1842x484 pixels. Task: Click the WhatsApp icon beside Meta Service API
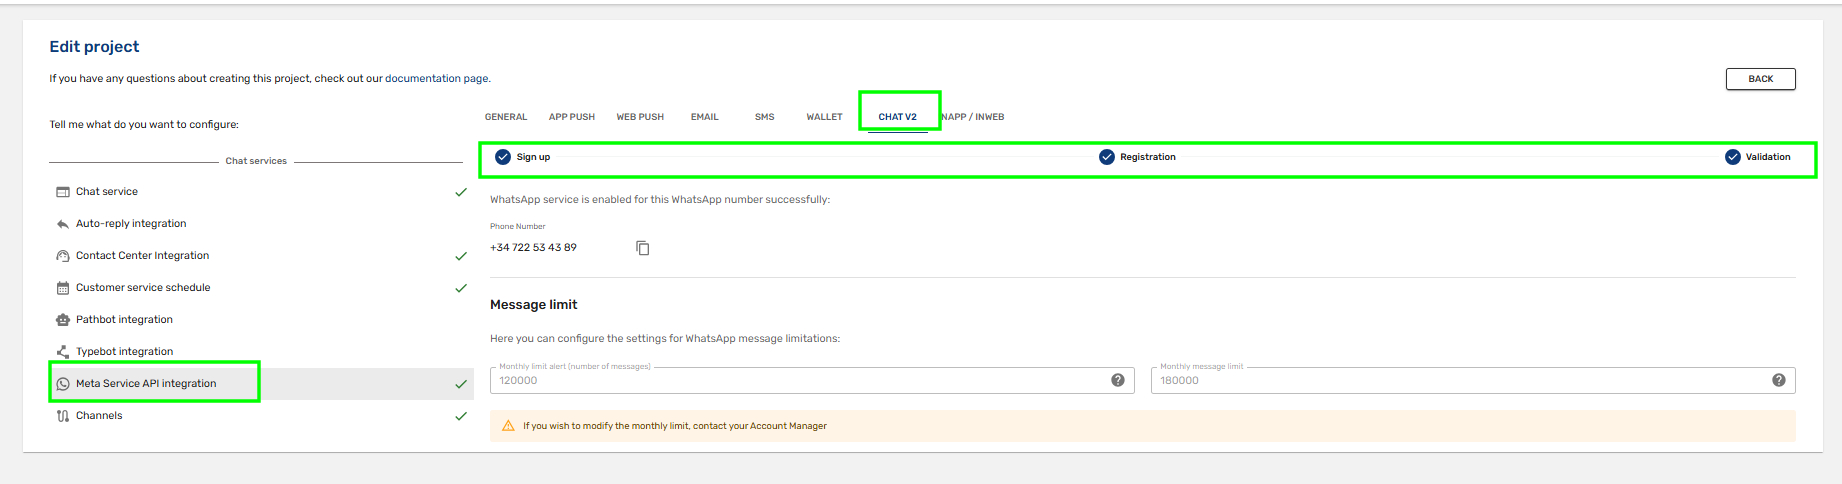63,384
